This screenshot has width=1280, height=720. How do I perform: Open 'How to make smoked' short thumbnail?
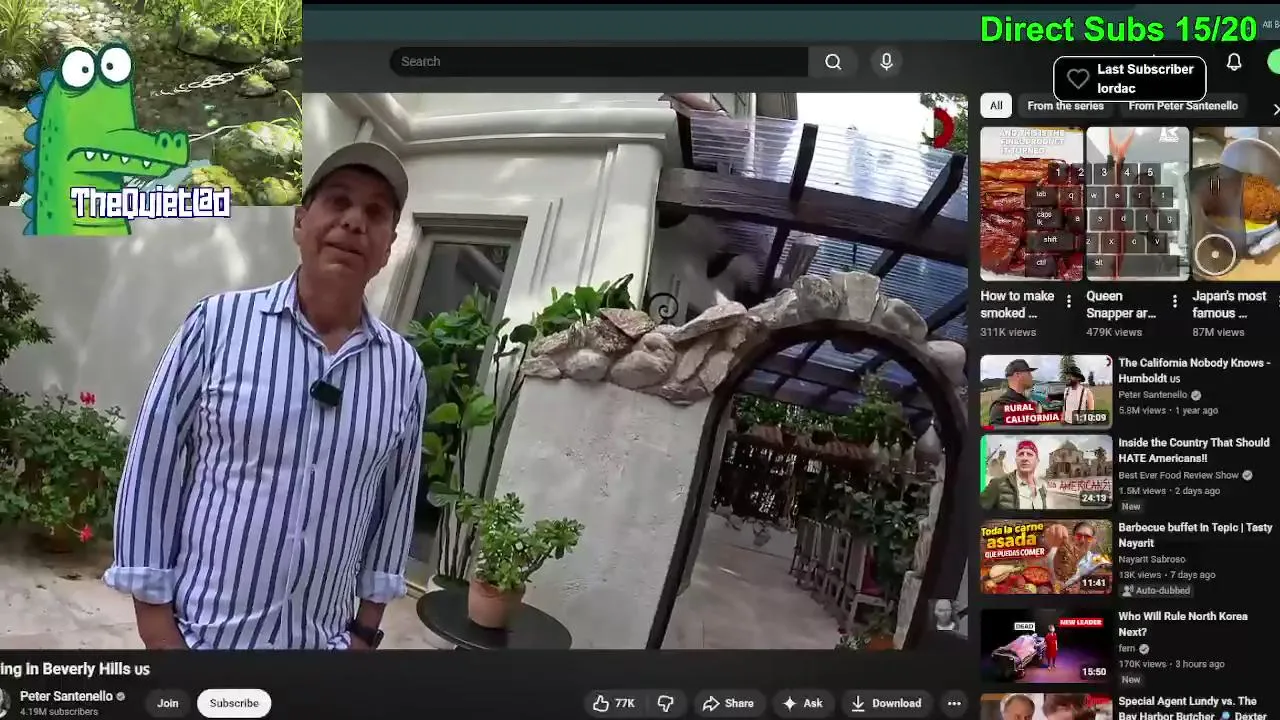1031,203
